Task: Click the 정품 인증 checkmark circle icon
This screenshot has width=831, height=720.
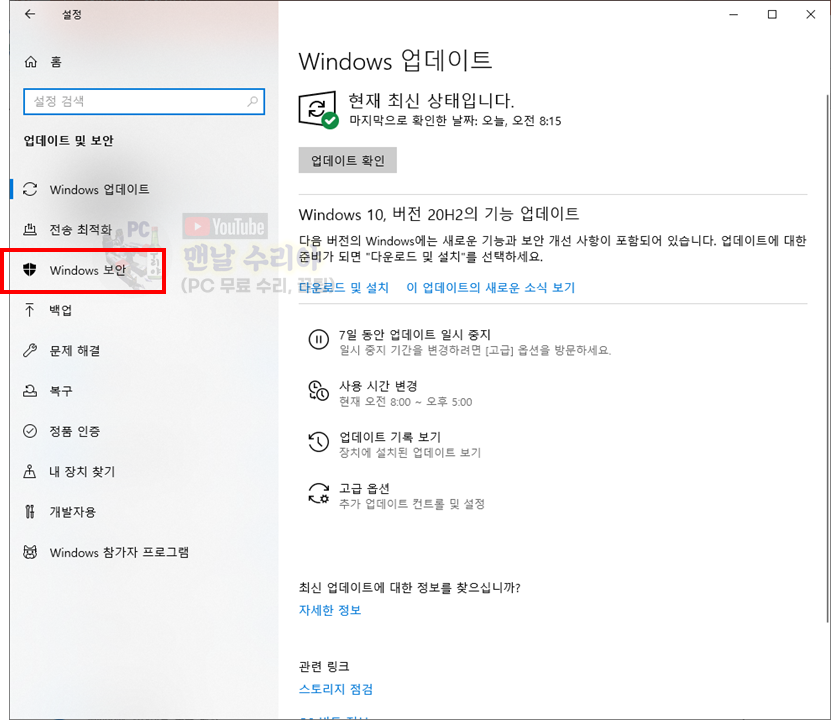Action: tap(30, 431)
